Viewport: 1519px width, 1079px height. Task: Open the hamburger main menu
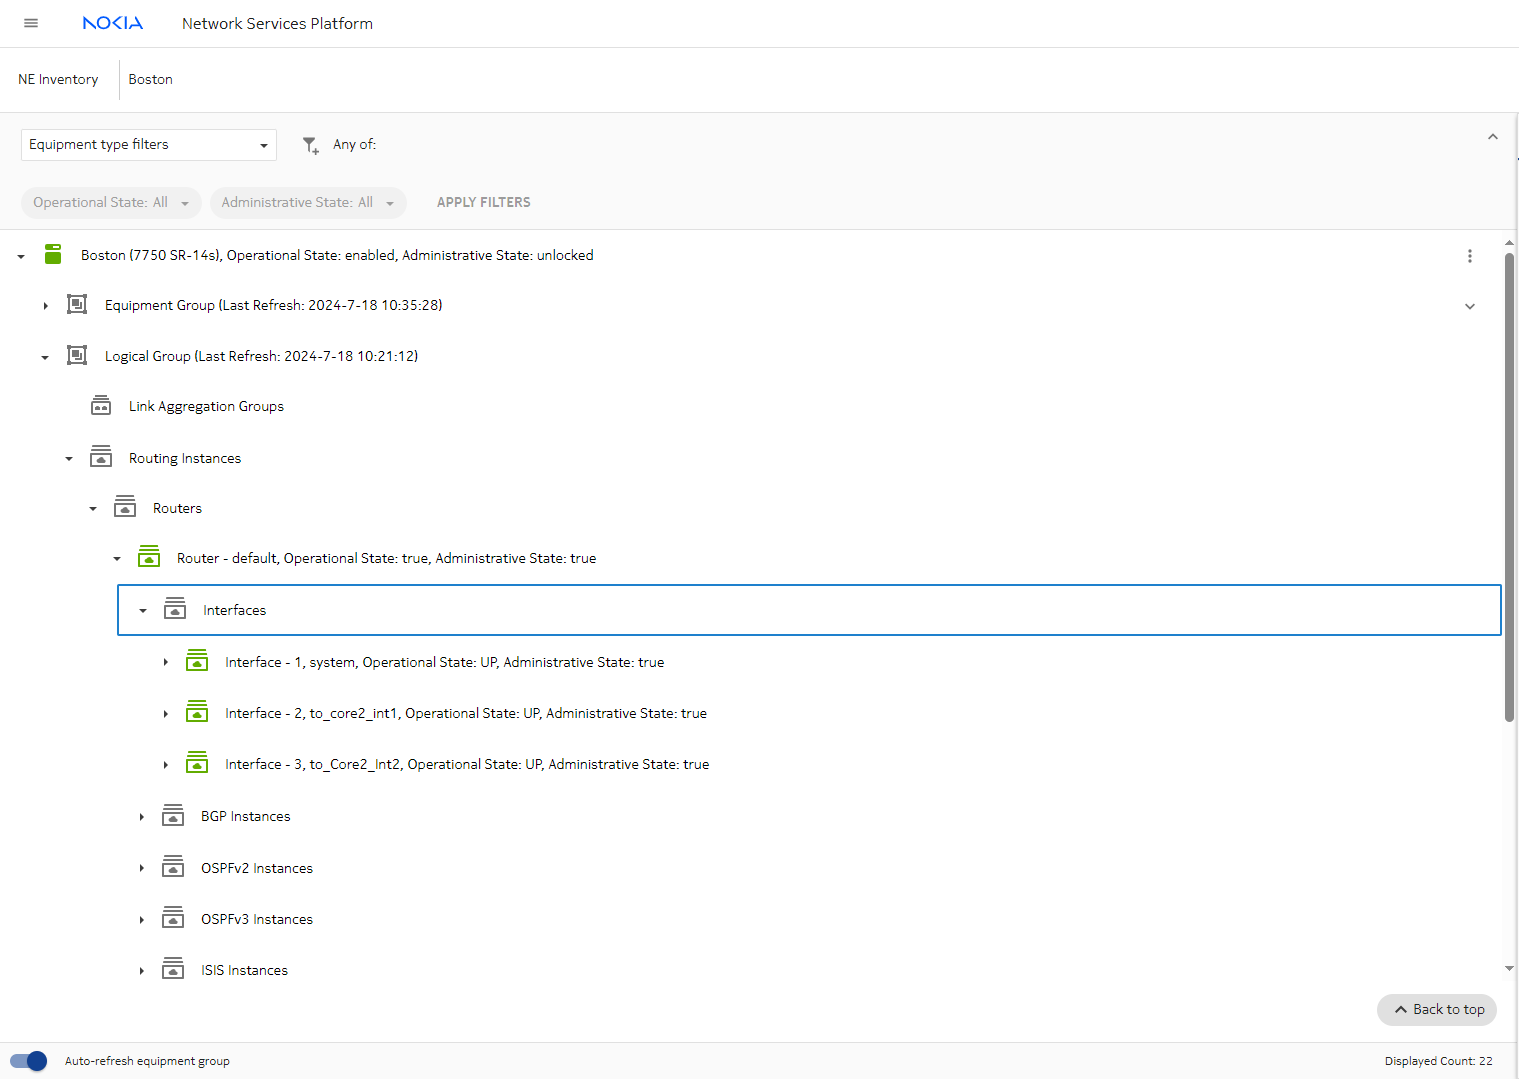point(31,23)
